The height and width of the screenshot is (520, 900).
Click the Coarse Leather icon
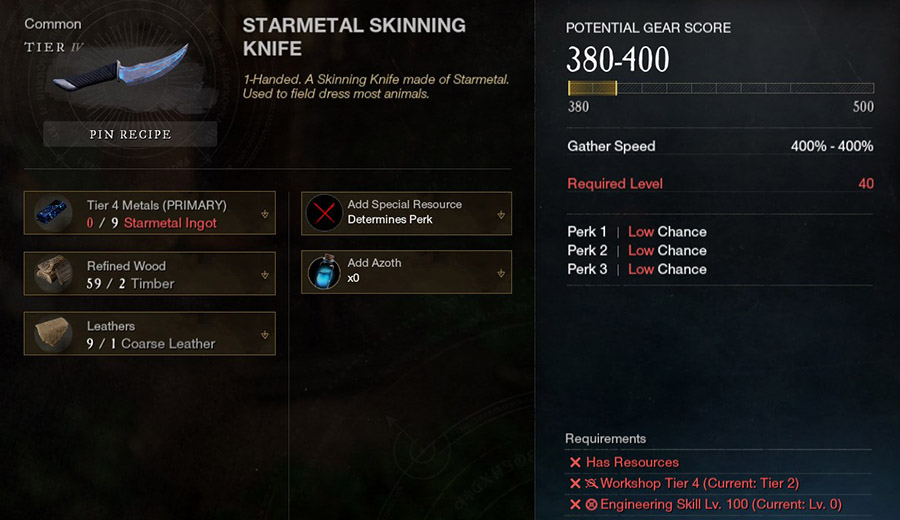53,333
